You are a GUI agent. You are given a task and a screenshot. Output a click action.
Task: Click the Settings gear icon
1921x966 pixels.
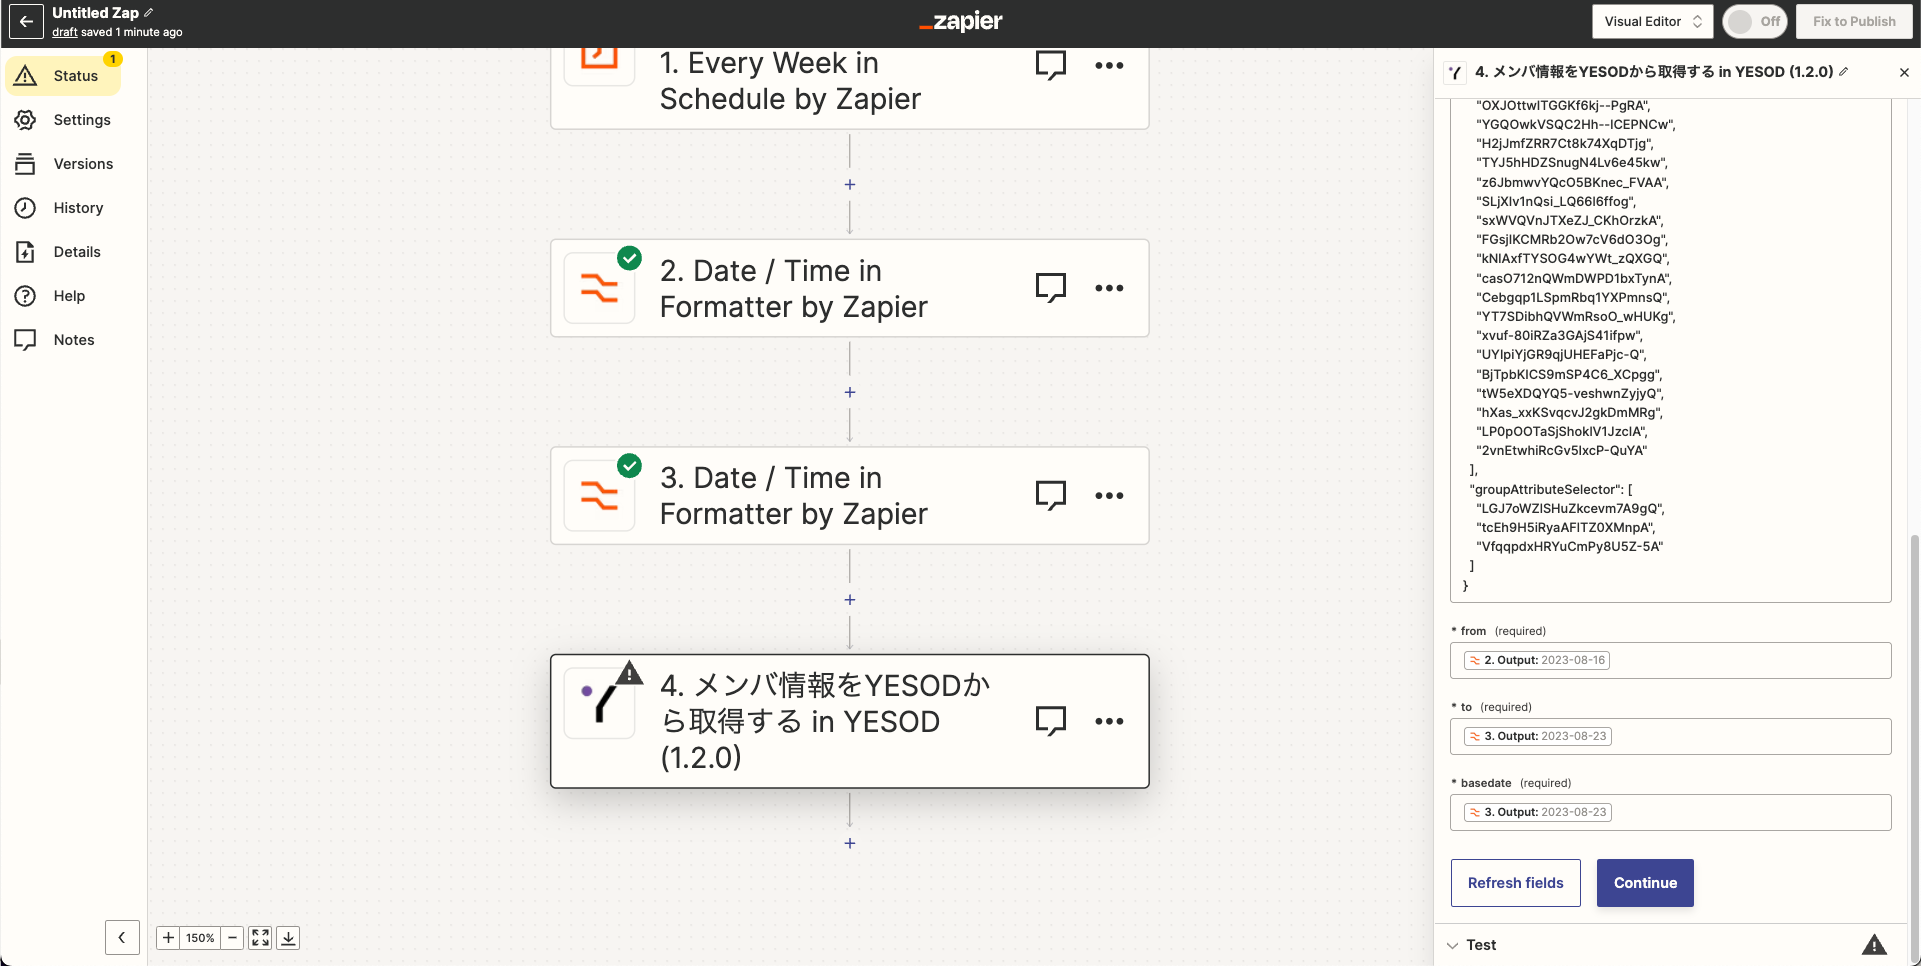(x=26, y=120)
